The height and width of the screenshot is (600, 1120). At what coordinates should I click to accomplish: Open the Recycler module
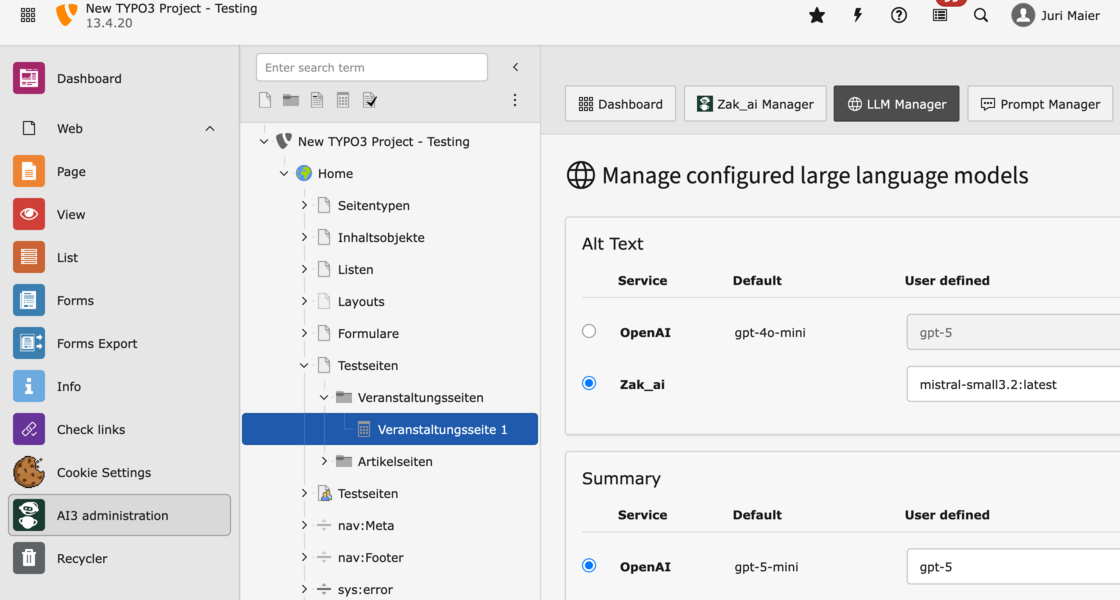[x=81, y=558]
